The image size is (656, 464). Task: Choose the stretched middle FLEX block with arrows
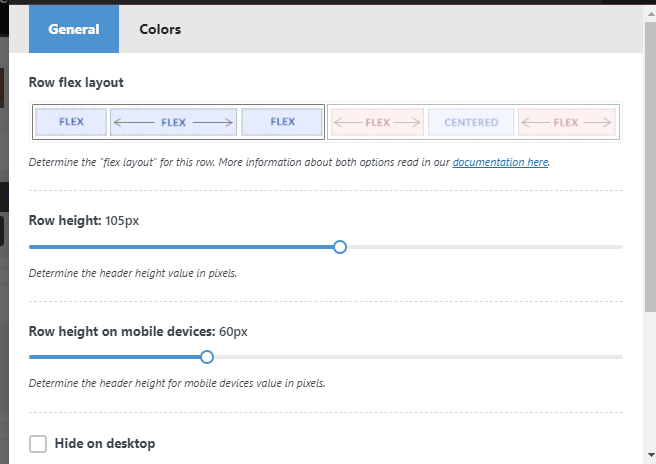click(x=173, y=122)
